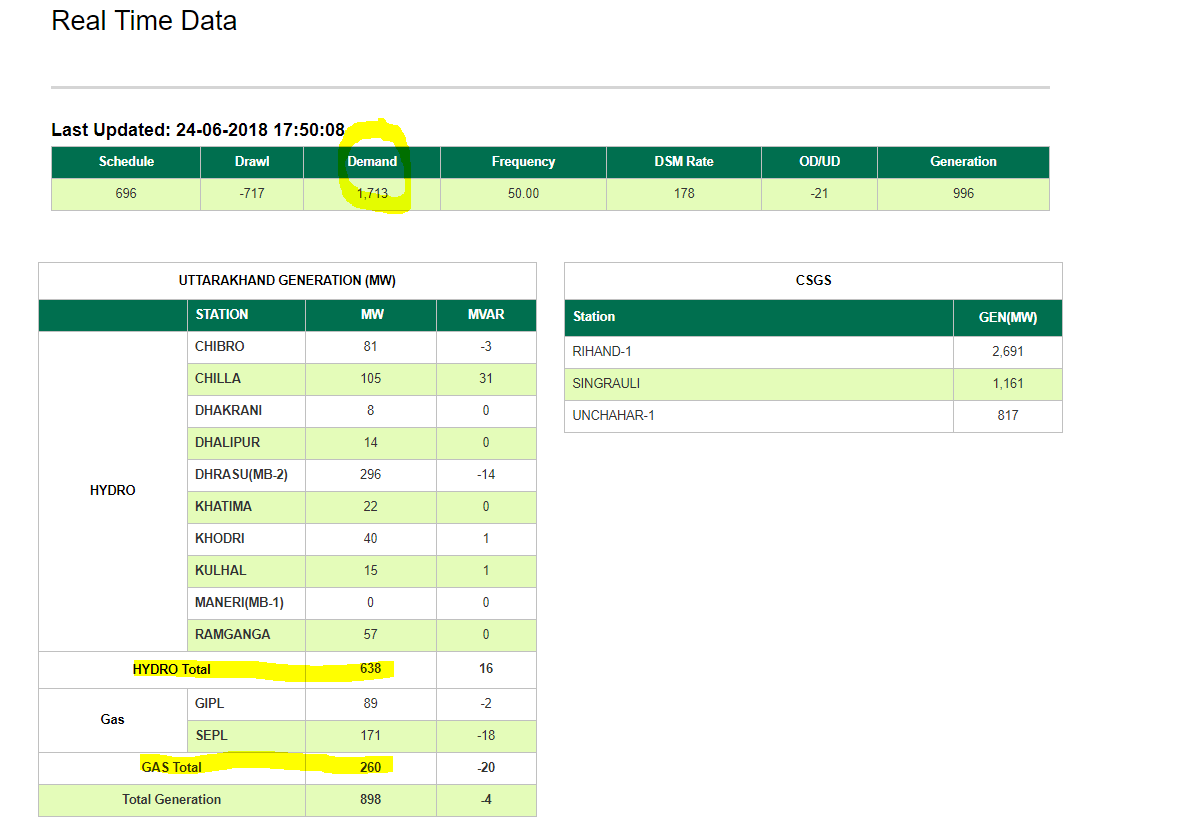1187x839 pixels.
Task: Click the GEN(MW) column header
Action: (1008, 318)
